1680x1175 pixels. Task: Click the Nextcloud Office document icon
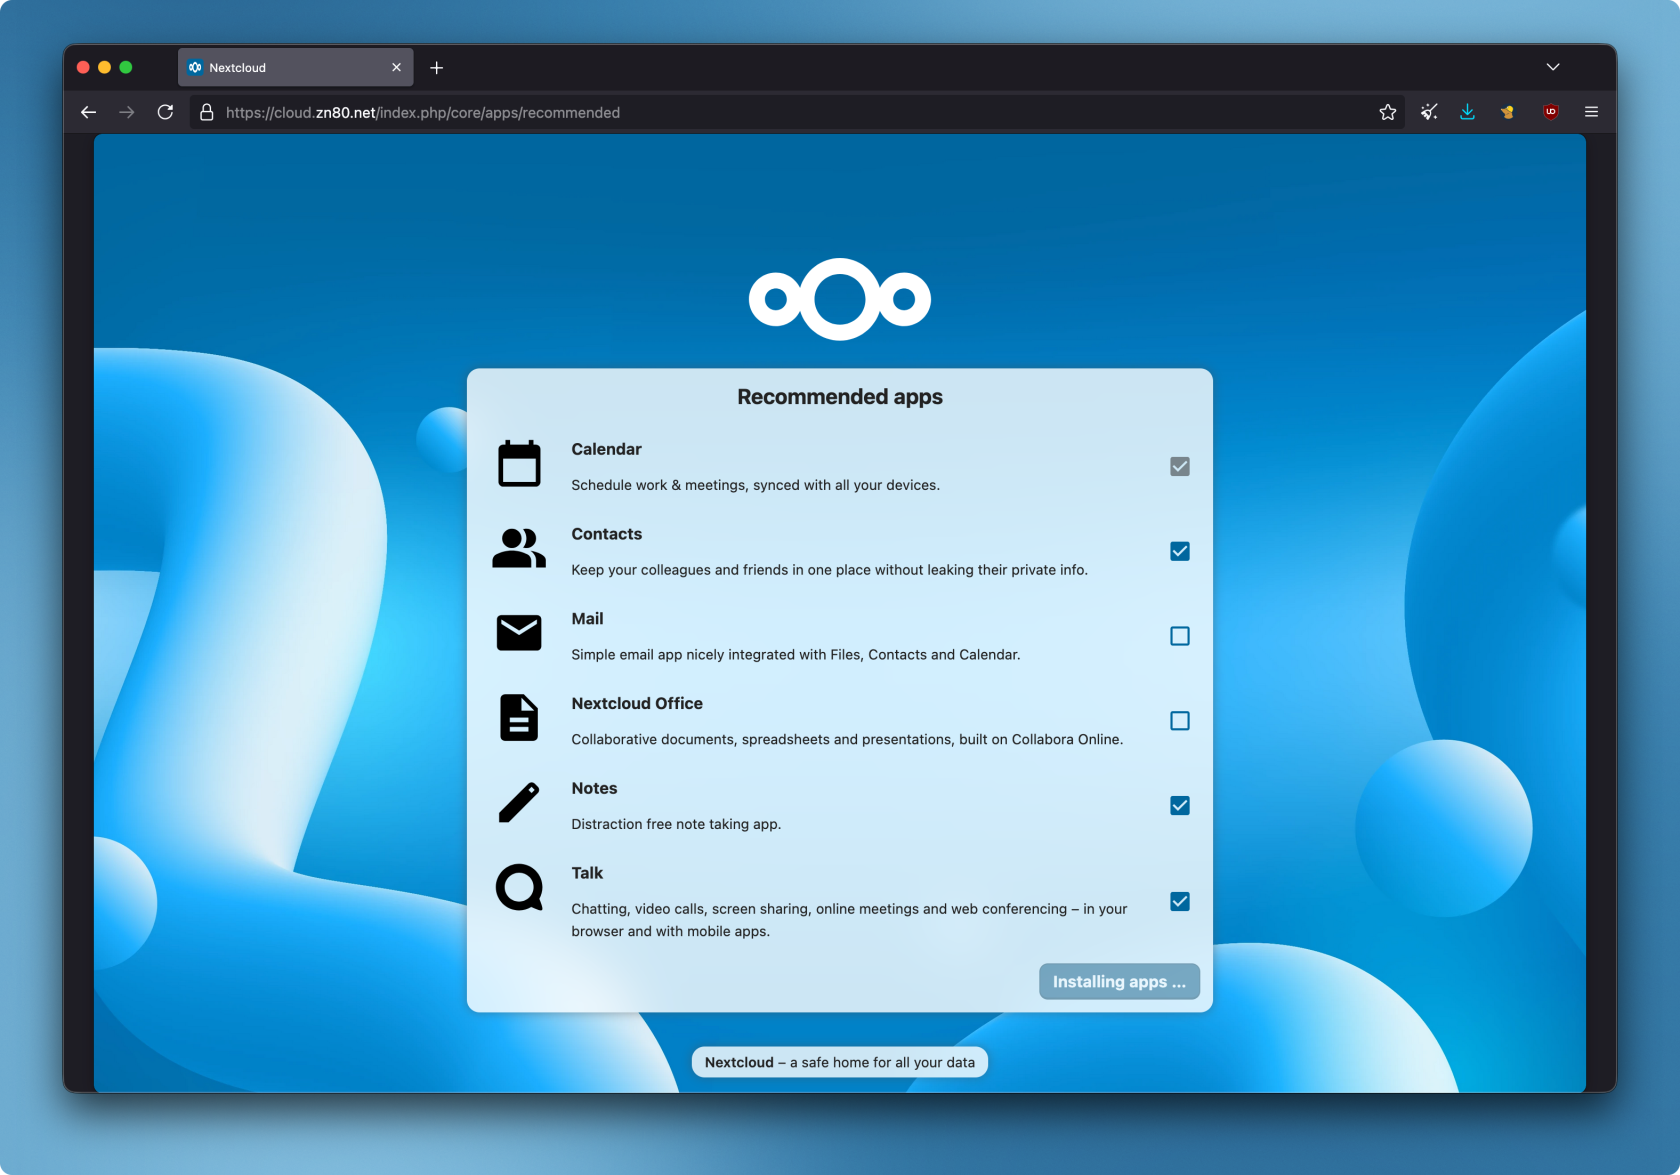pyautogui.click(x=519, y=718)
